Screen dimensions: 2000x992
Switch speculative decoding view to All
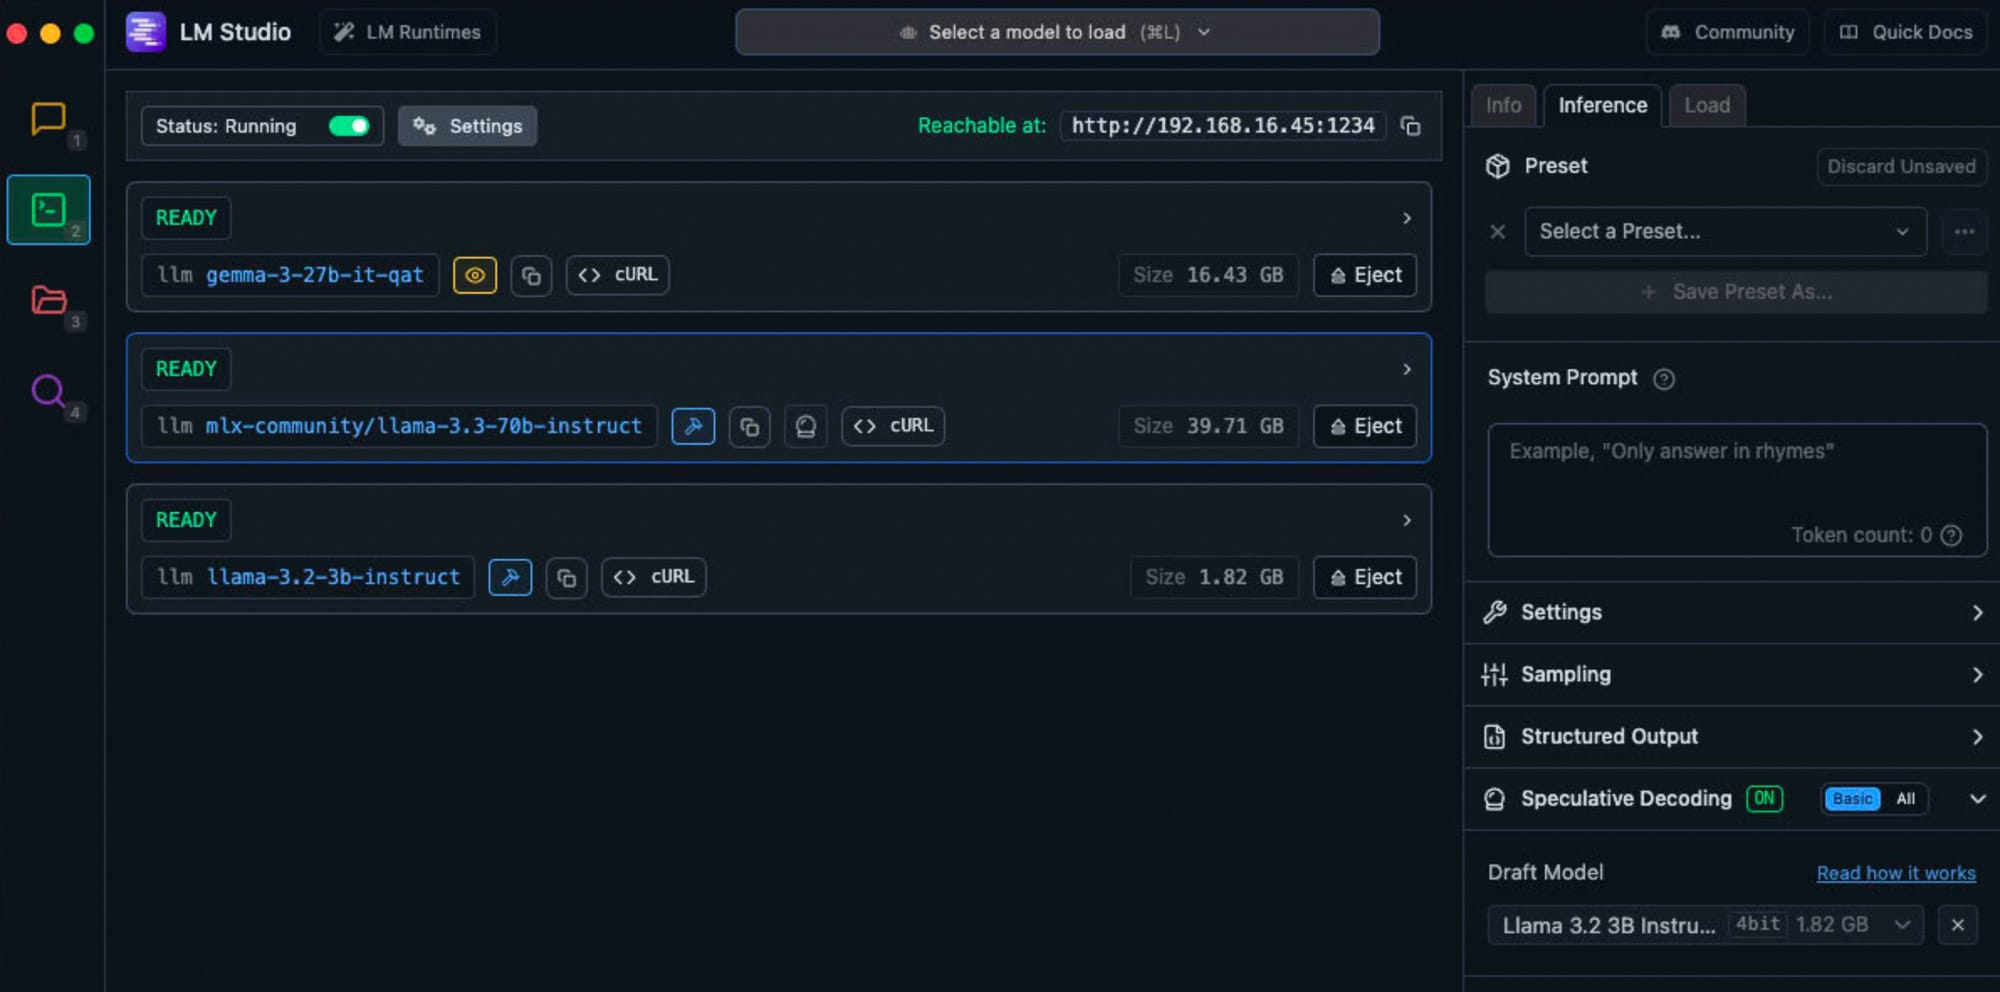click(1905, 798)
